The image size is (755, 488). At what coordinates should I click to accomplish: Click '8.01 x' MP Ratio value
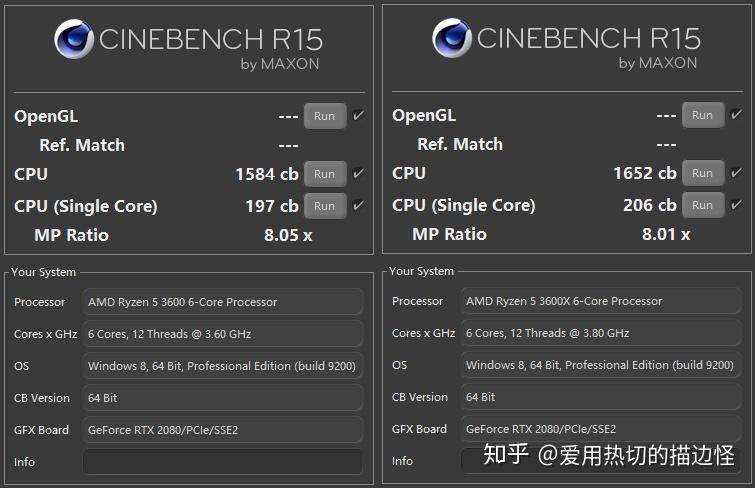pyautogui.click(x=666, y=234)
